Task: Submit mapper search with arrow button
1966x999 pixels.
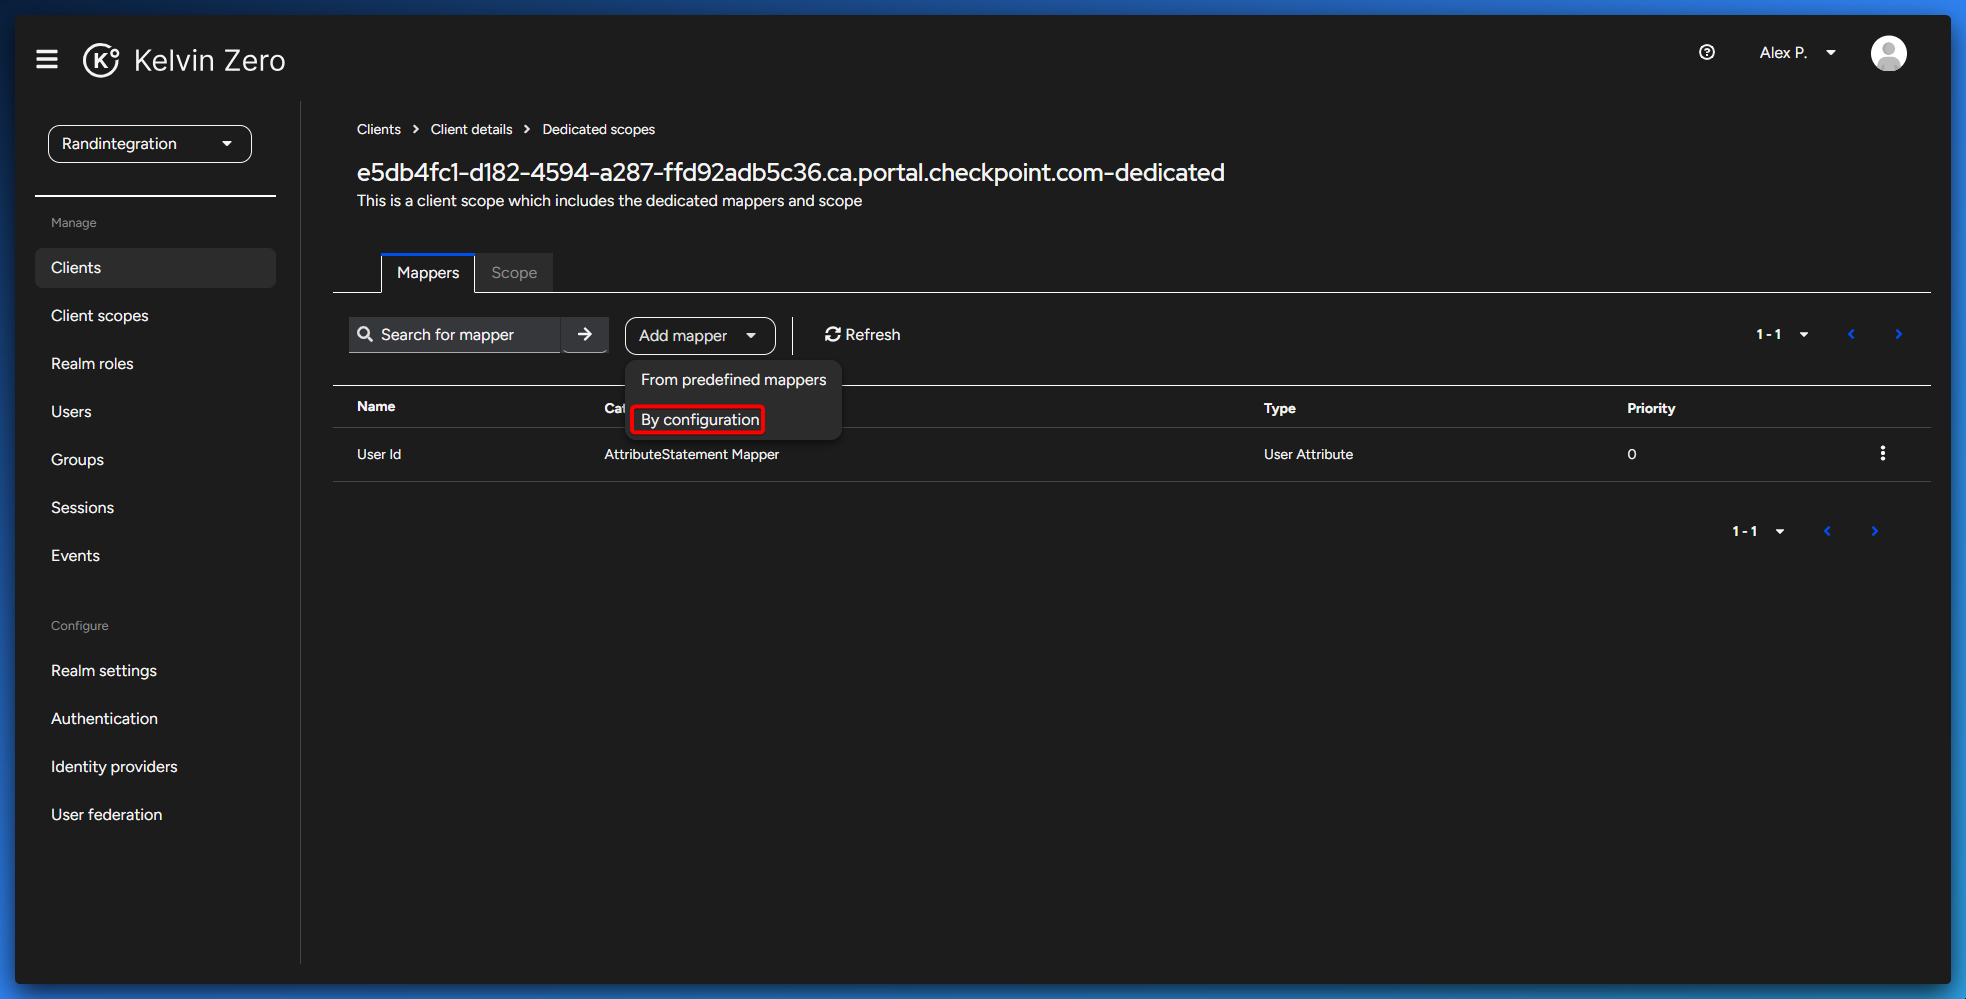Action: click(x=585, y=334)
